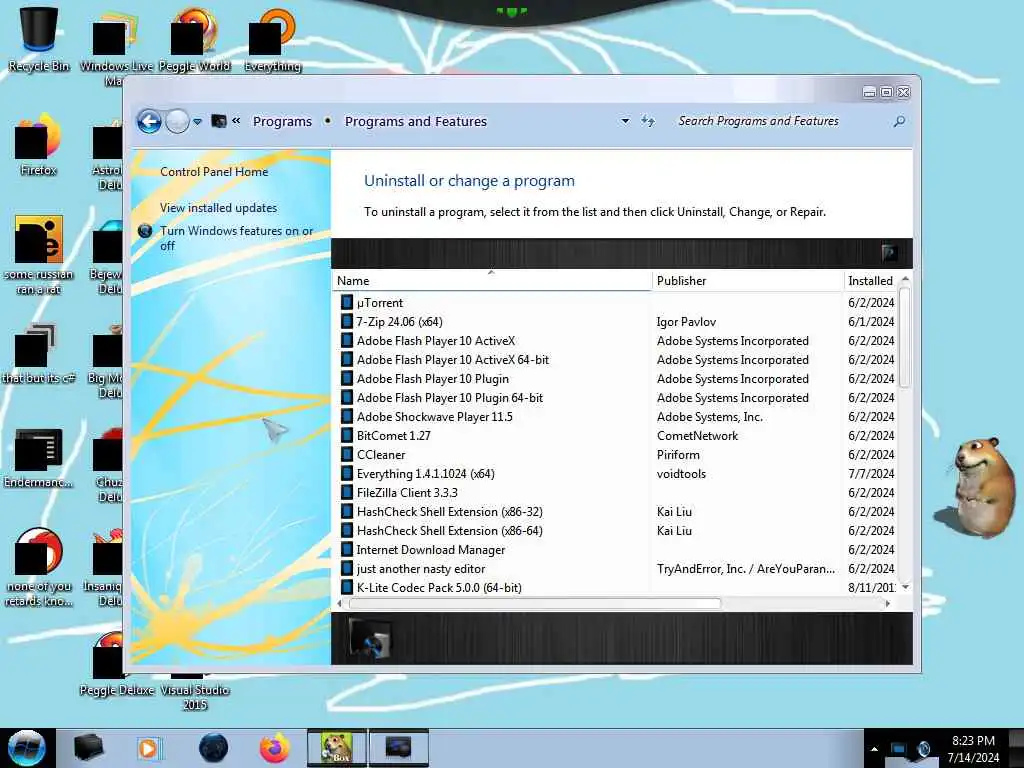1024x768 pixels.
Task: Open View installed updates link
Action: [218, 208]
